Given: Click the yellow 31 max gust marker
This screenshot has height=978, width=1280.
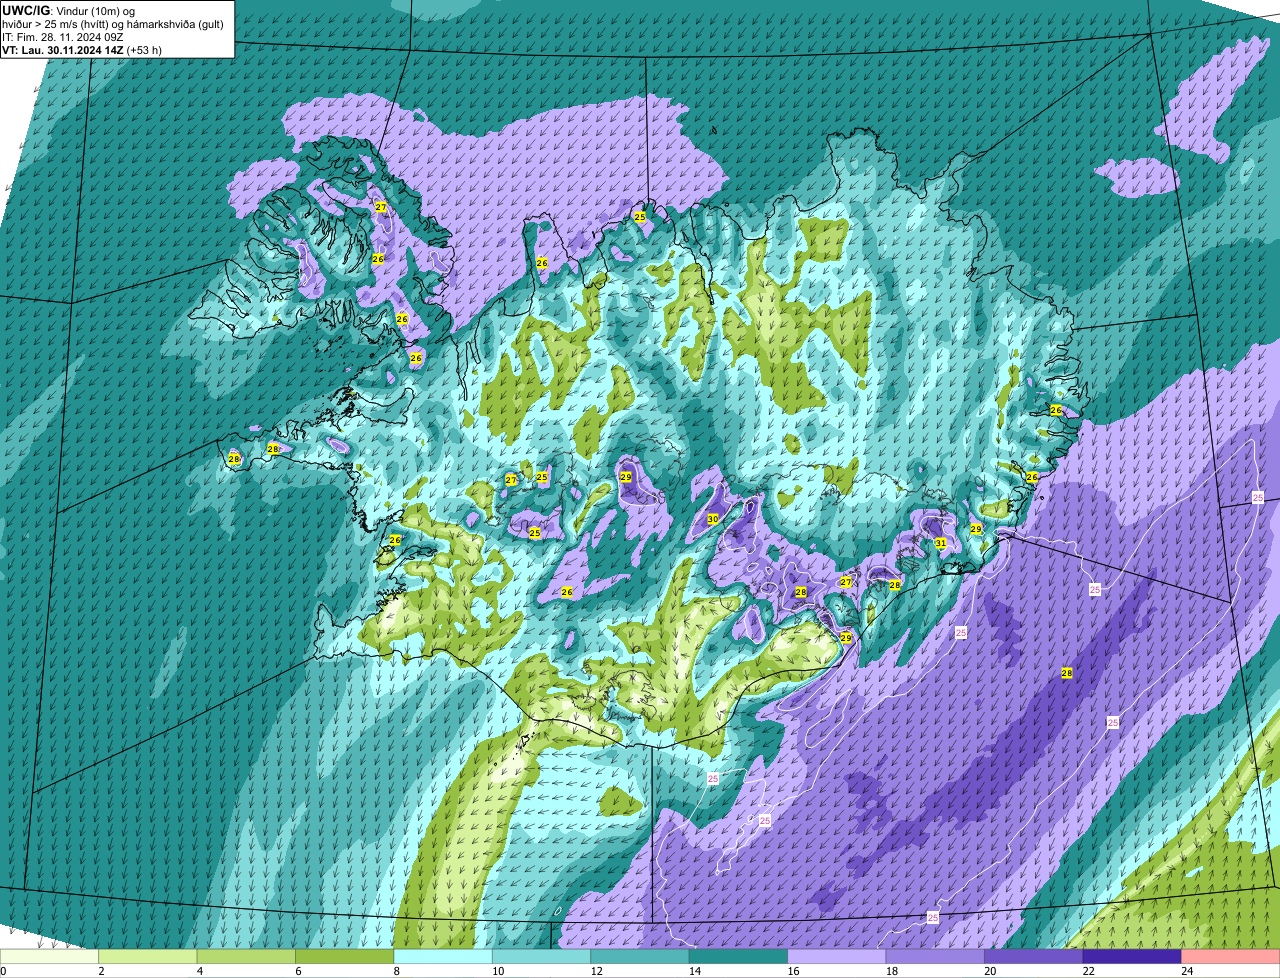Looking at the screenshot, I should pos(940,543).
